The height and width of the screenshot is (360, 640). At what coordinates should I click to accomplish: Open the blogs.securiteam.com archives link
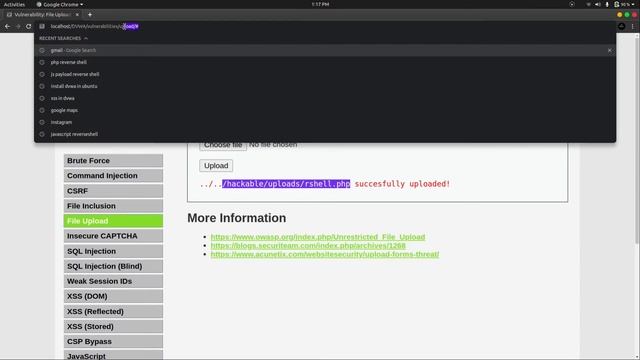(x=308, y=245)
